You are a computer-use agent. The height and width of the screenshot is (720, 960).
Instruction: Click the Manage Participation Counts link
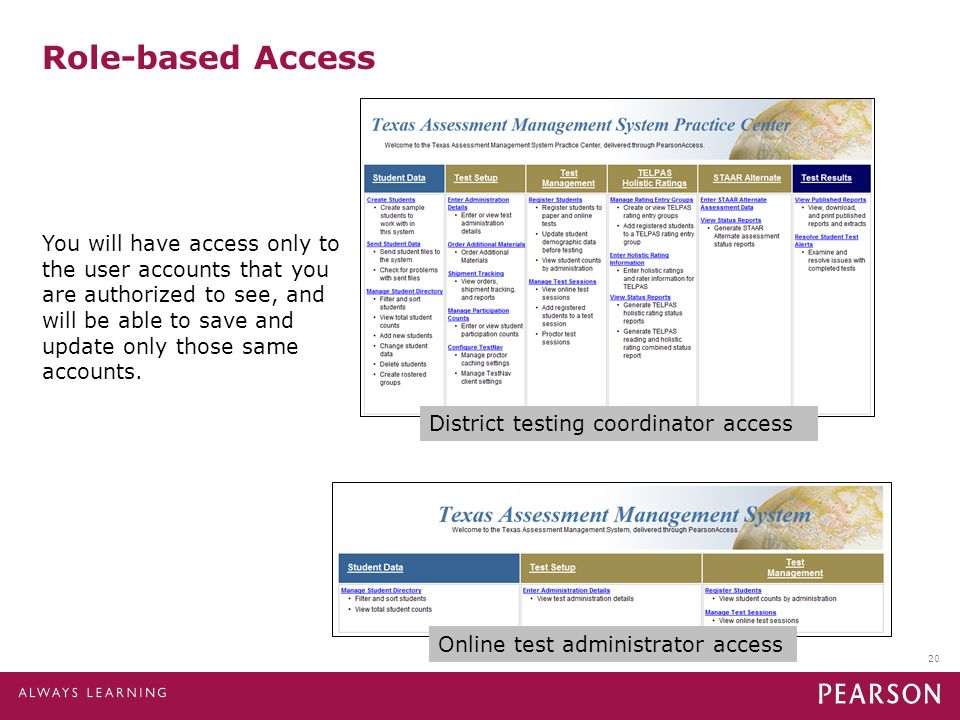478,314
